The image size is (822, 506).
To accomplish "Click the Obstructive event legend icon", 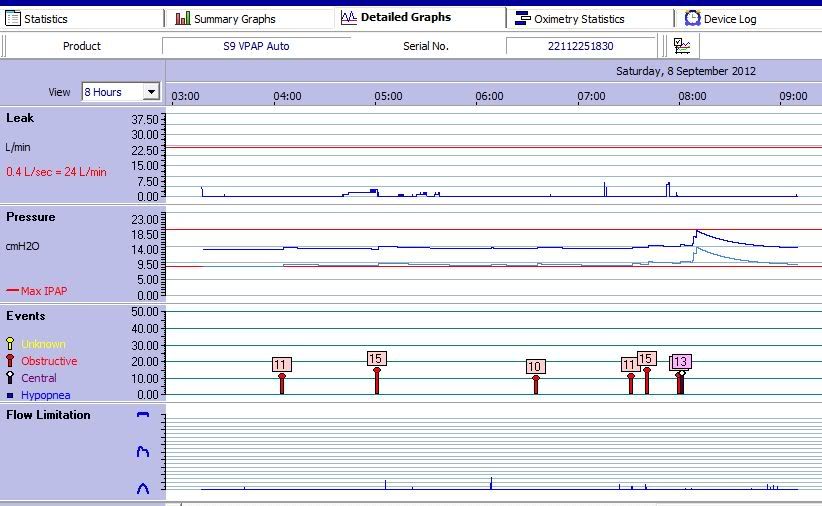I will click(x=10, y=361).
